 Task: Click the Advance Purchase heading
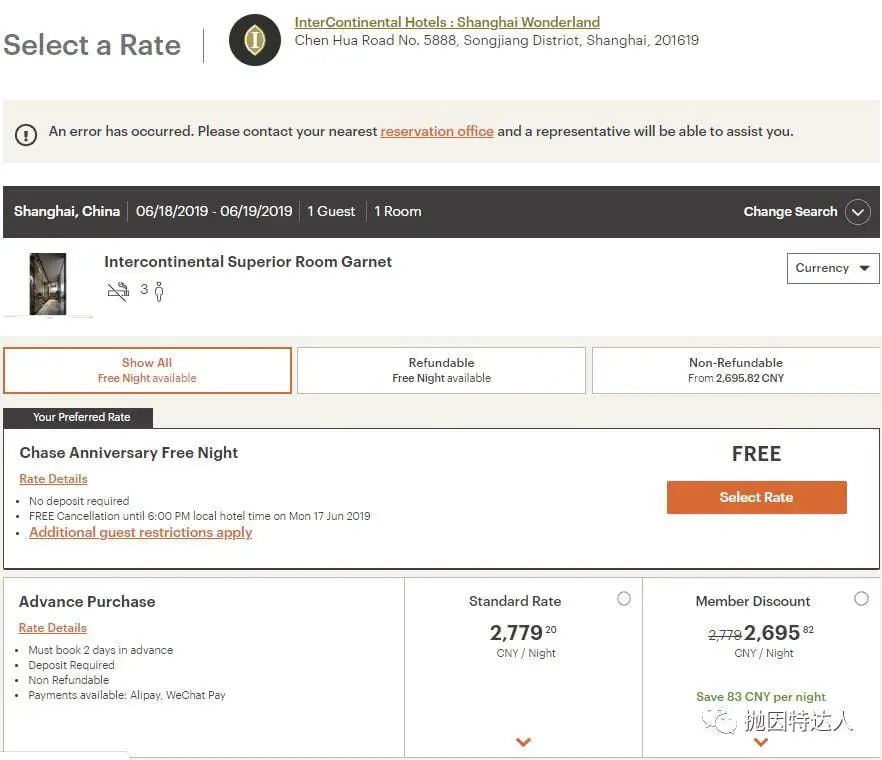pyautogui.click(x=87, y=602)
